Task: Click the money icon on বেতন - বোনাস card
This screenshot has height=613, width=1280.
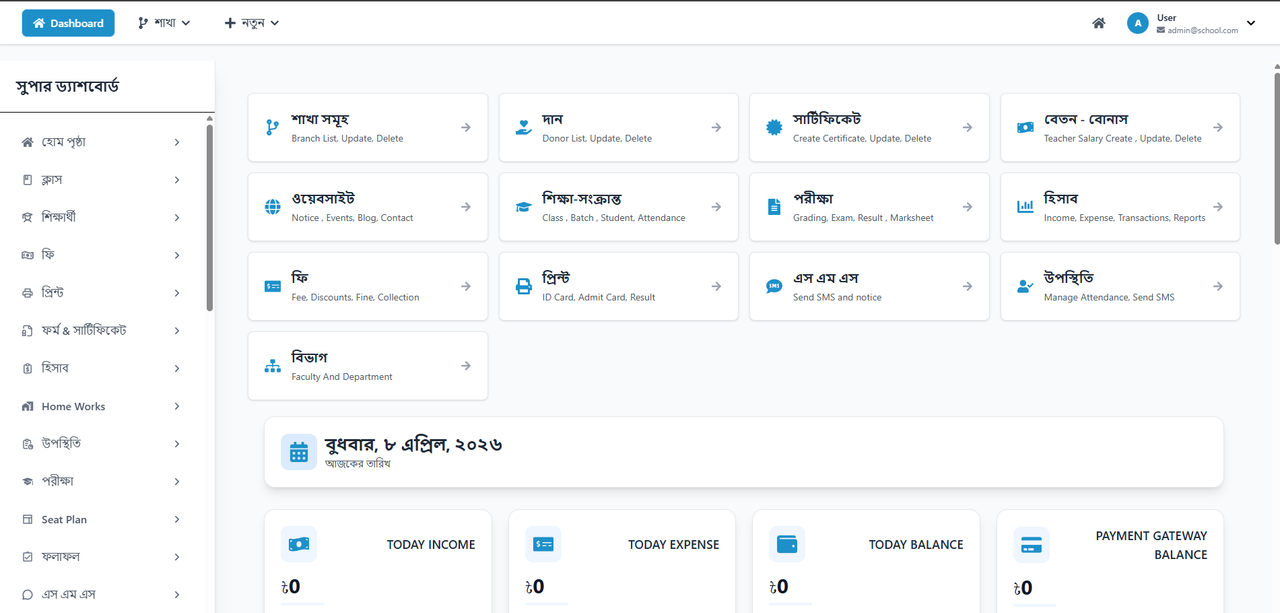Action: coord(1025,127)
